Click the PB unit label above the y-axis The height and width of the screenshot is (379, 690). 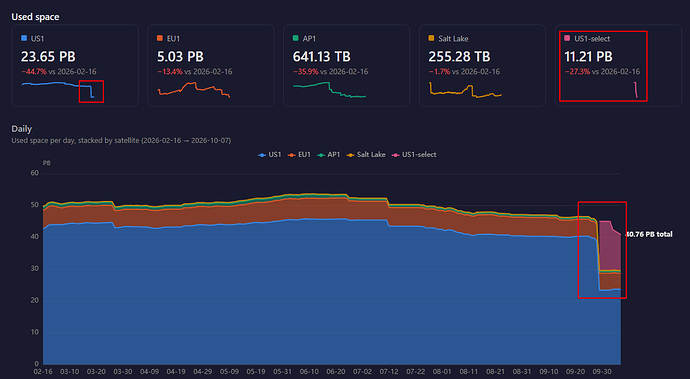pyautogui.click(x=47, y=163)
